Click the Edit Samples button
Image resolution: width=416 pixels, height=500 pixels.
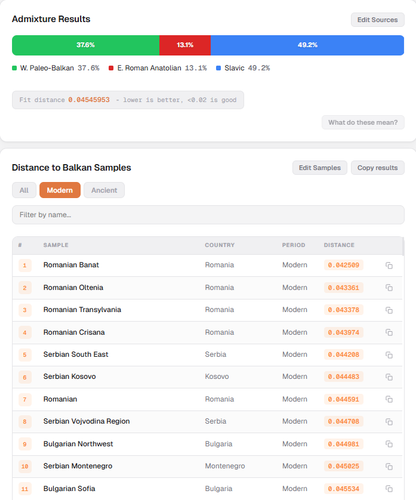(320, 168)
